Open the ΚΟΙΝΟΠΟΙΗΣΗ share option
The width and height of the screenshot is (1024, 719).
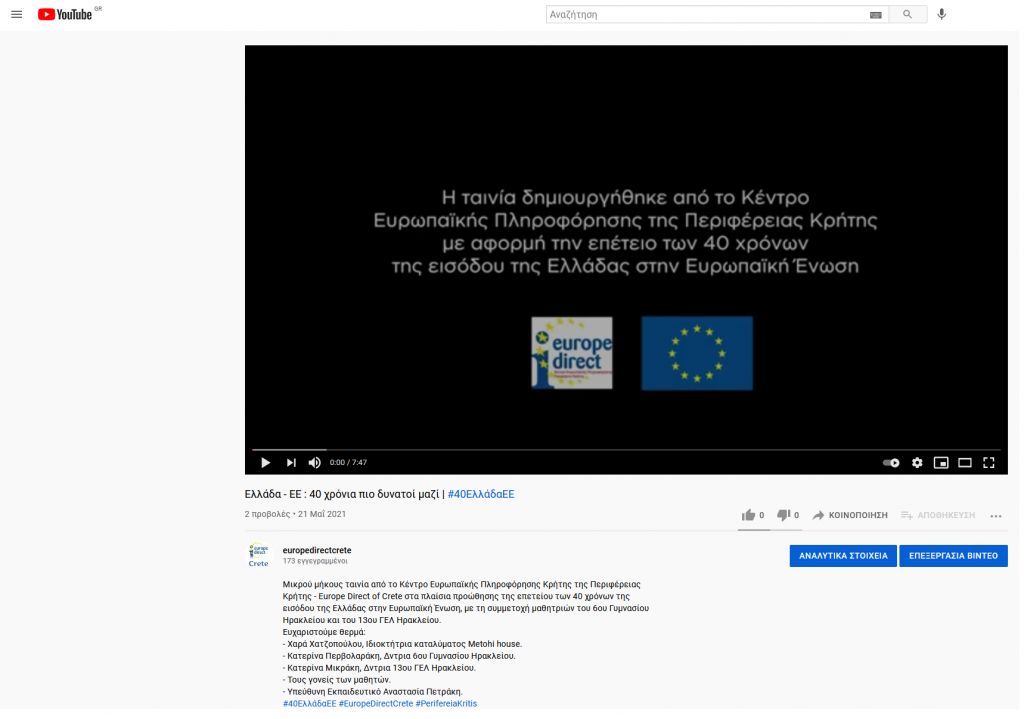click(850, 515)
